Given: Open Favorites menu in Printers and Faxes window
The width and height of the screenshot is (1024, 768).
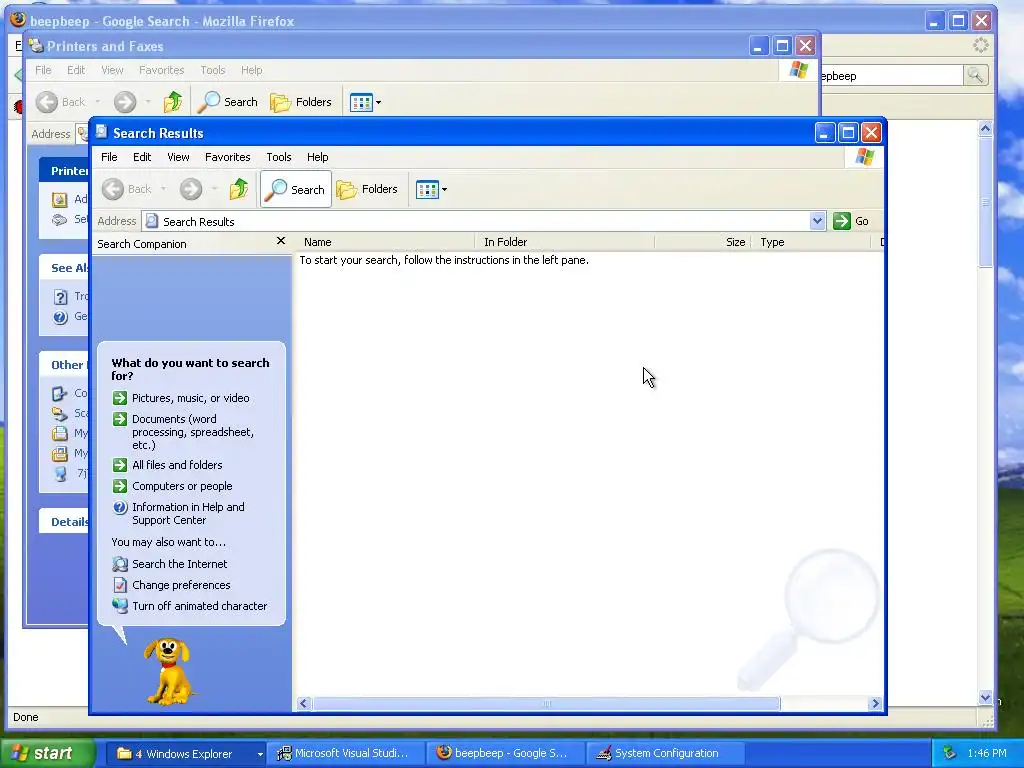Looking at the screenshot, I should point(161,71).
